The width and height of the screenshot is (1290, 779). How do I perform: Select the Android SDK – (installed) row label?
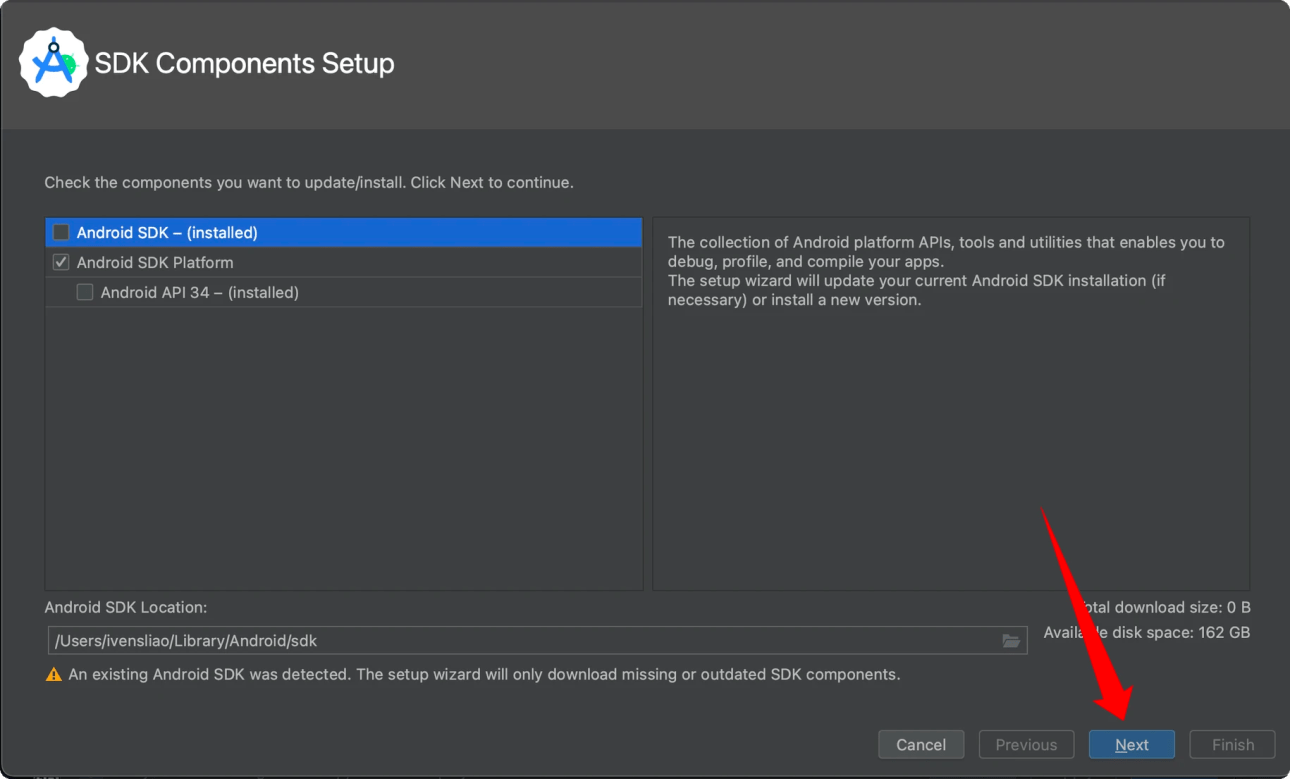167,233
